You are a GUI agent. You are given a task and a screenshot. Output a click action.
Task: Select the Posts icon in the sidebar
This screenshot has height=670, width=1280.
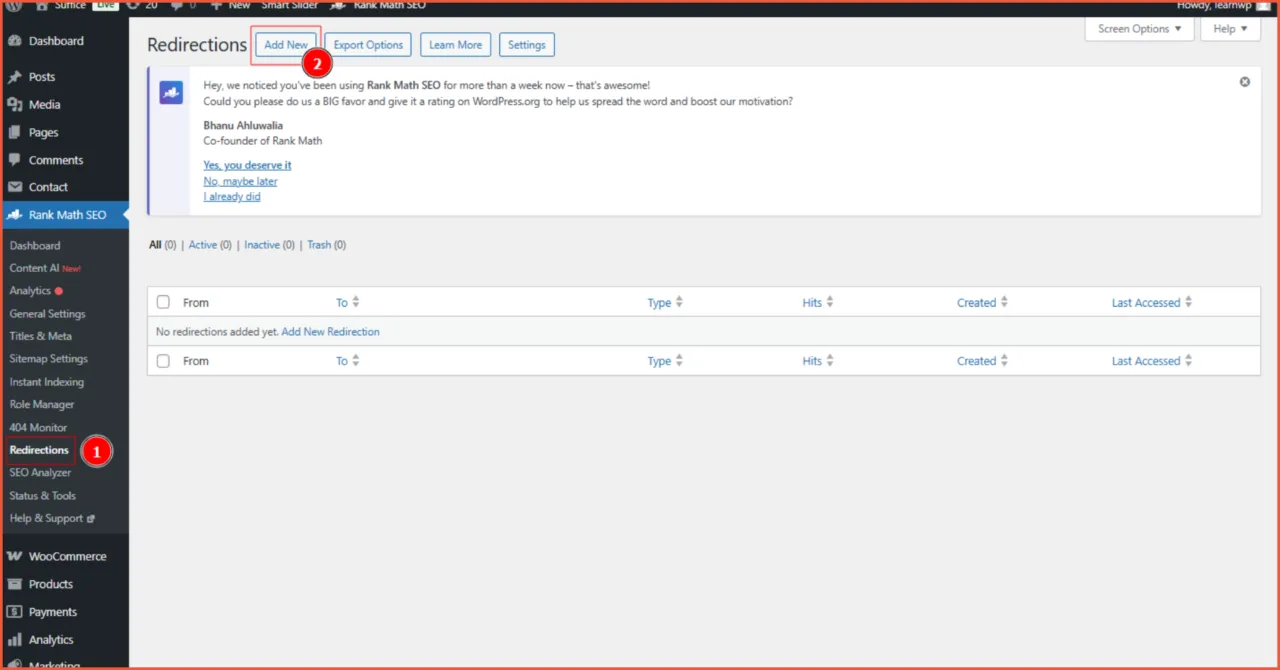pyautogui.click(x=16, y=77)
